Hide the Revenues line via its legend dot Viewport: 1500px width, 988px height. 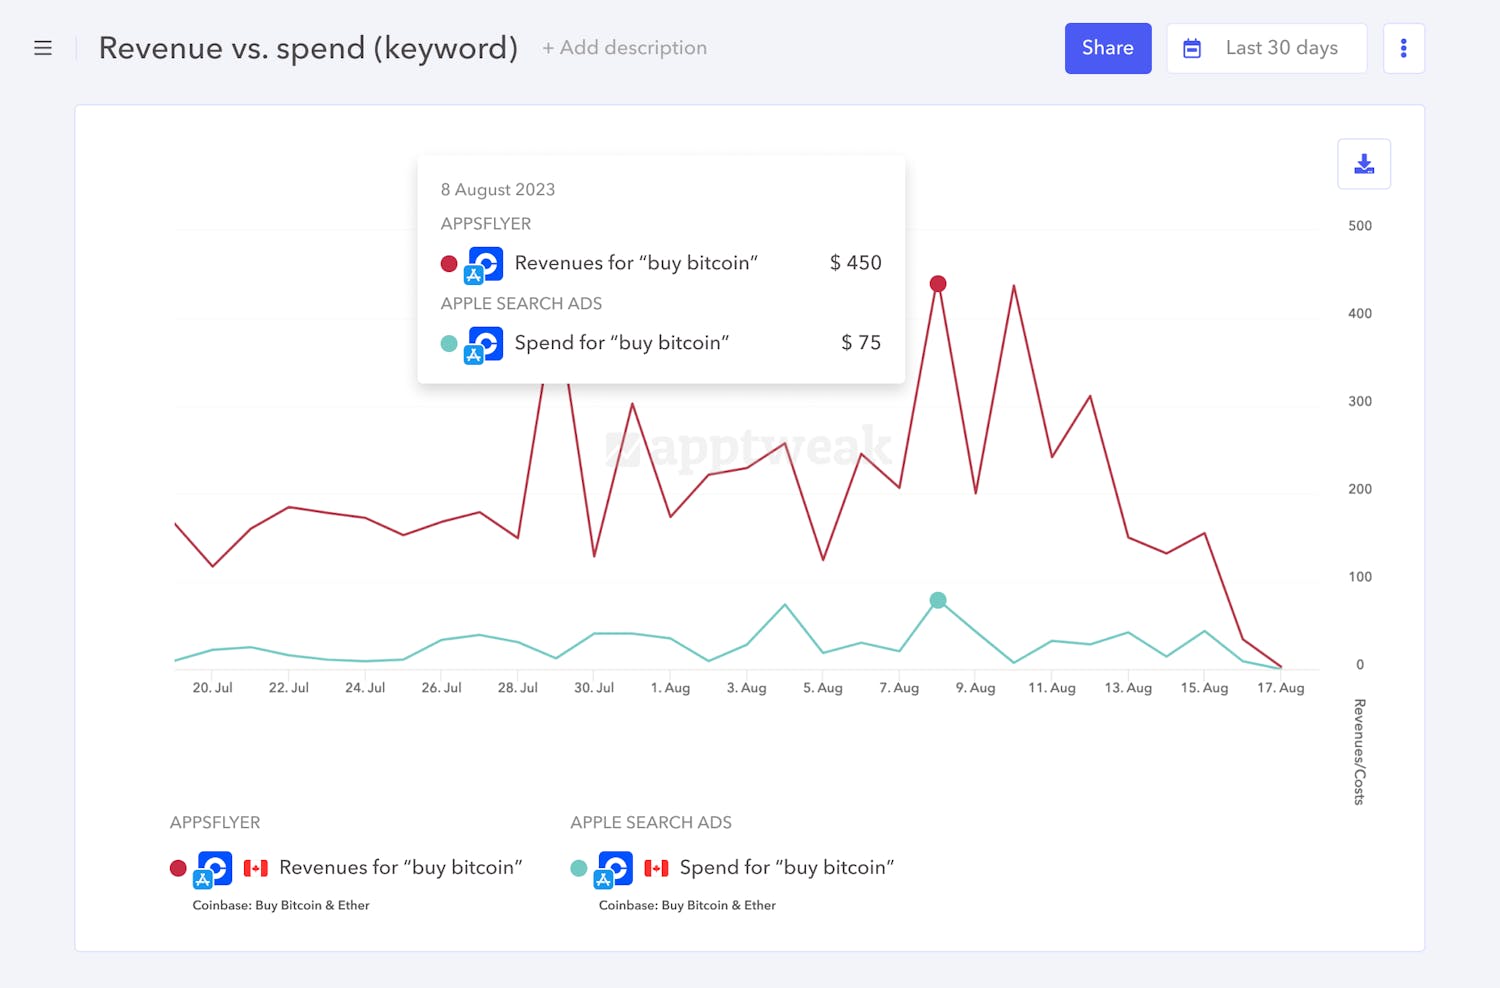click(178, 868)
